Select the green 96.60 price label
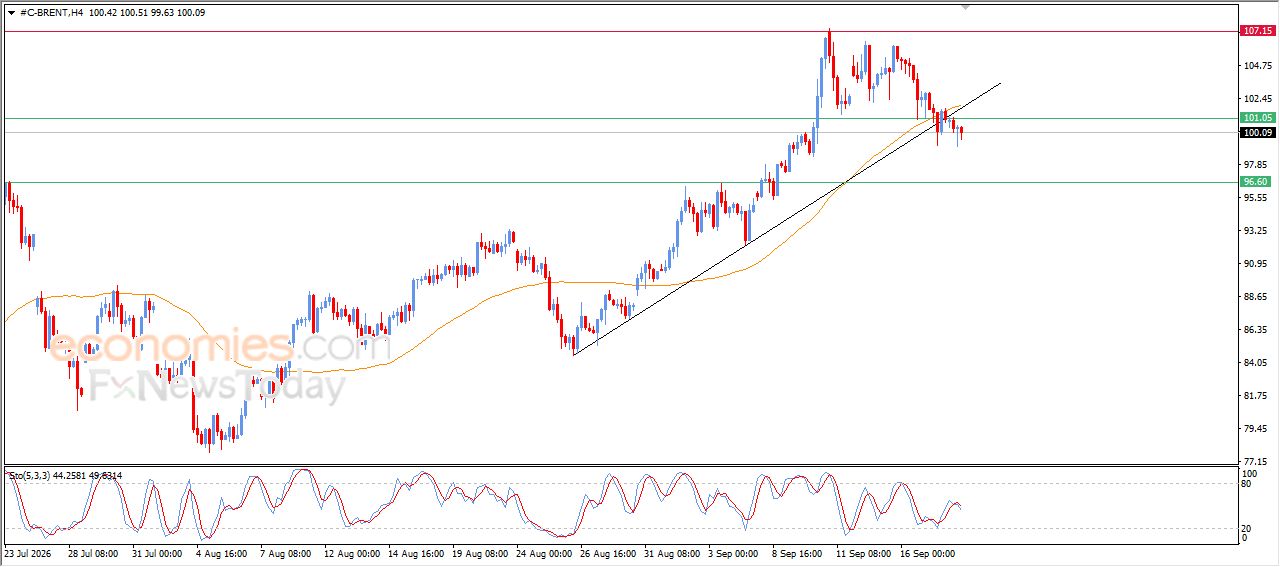This screenshot has height=567, width=1280. click(x=1255, y=182)
